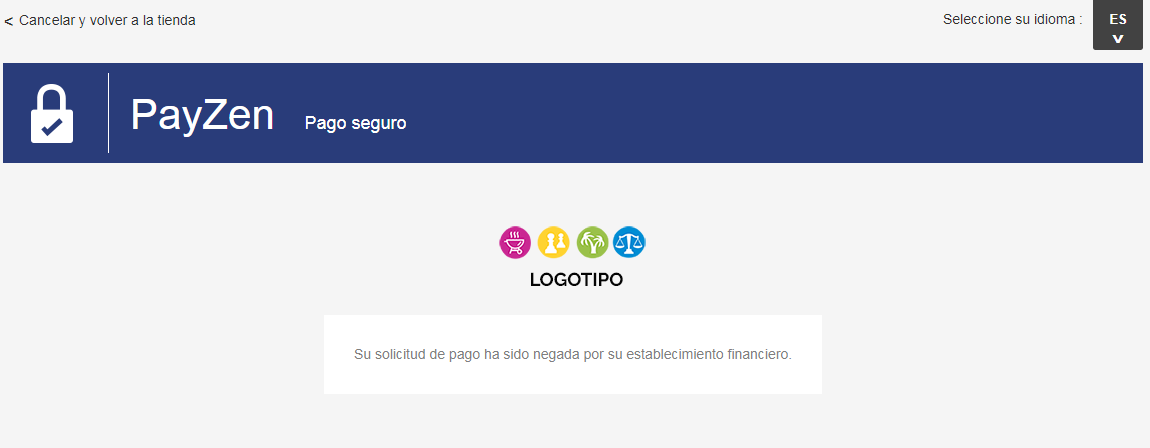The height and width of the screenshot is (448, 1150).
Task: Click the pink barbecue grill icon
Action: (515, 242)
